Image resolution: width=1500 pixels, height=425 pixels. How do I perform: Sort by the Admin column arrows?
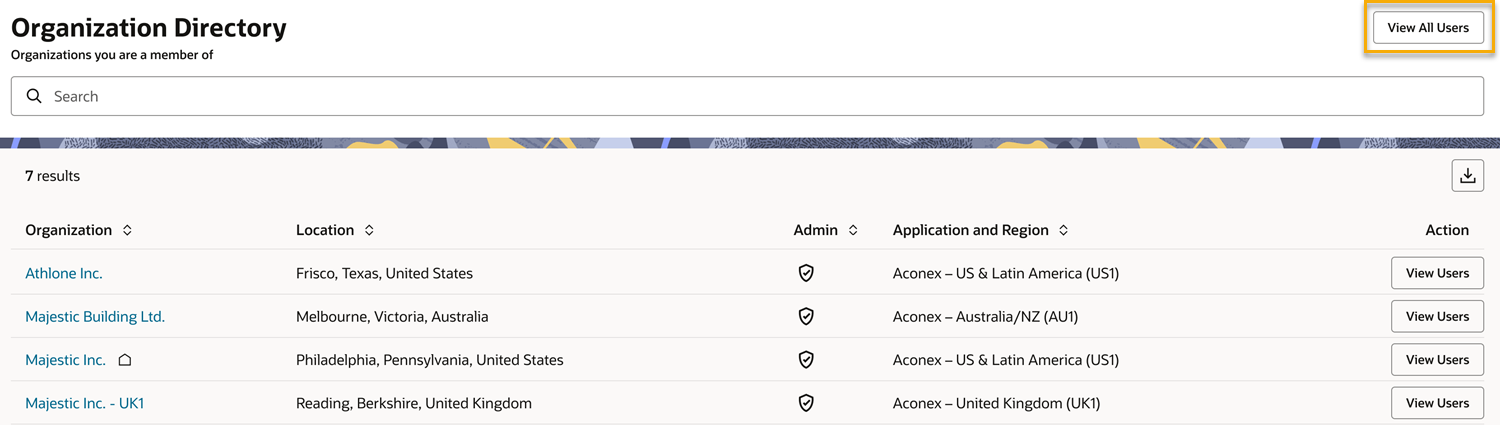(x=853, y=230)
